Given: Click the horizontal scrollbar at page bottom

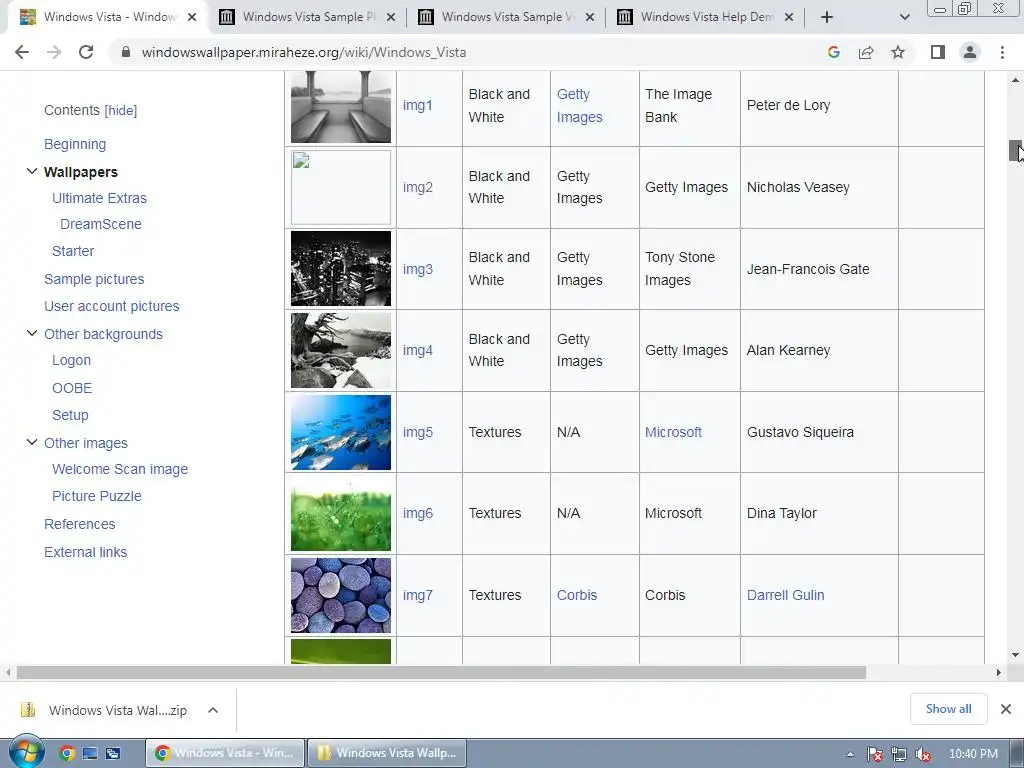Looking at the screenshot, I should 441,673.
